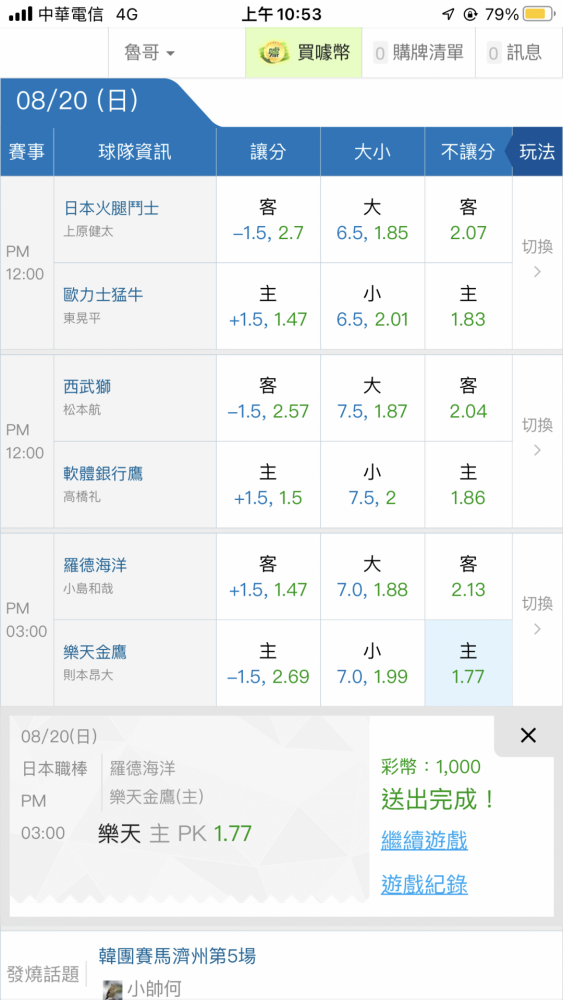Toggle selected 主 1.77 bet for 樂天金鷹

pos(468,663)
